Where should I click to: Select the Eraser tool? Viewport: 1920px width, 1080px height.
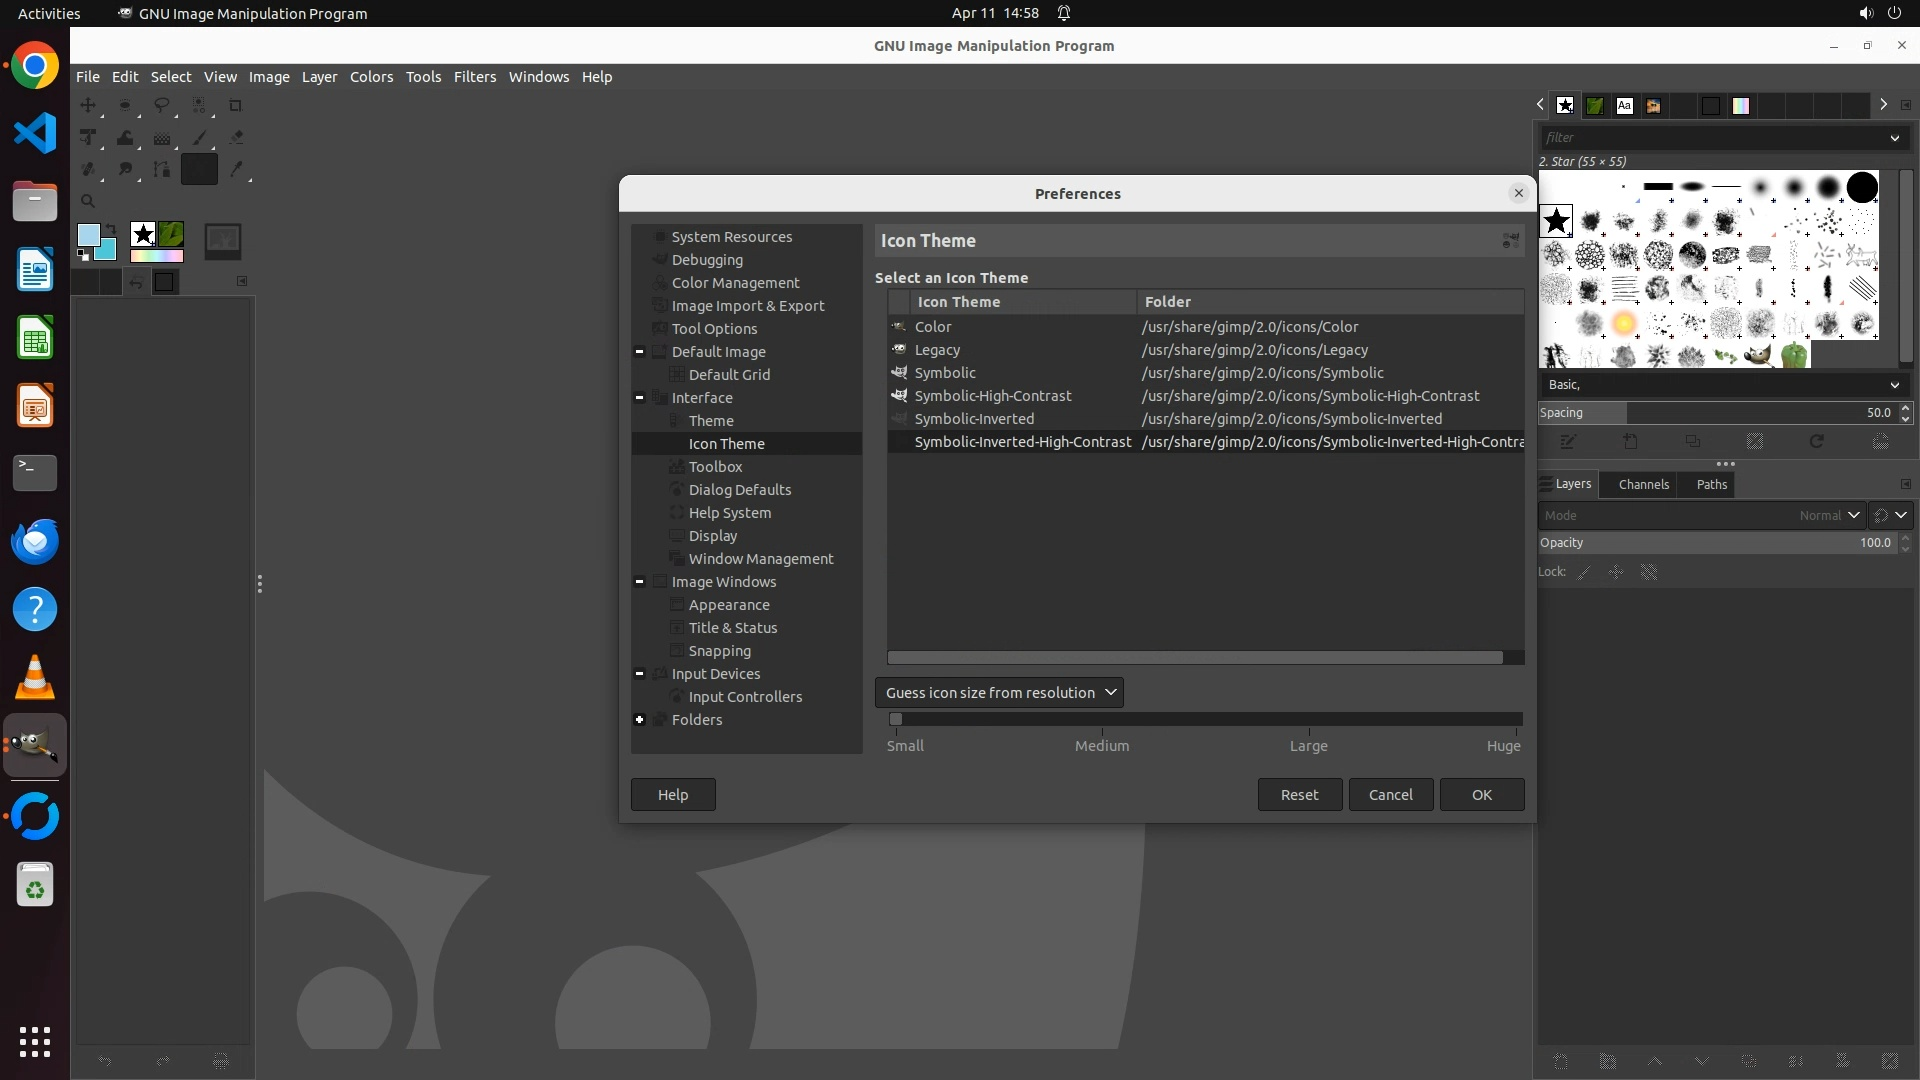pos(236,138)
